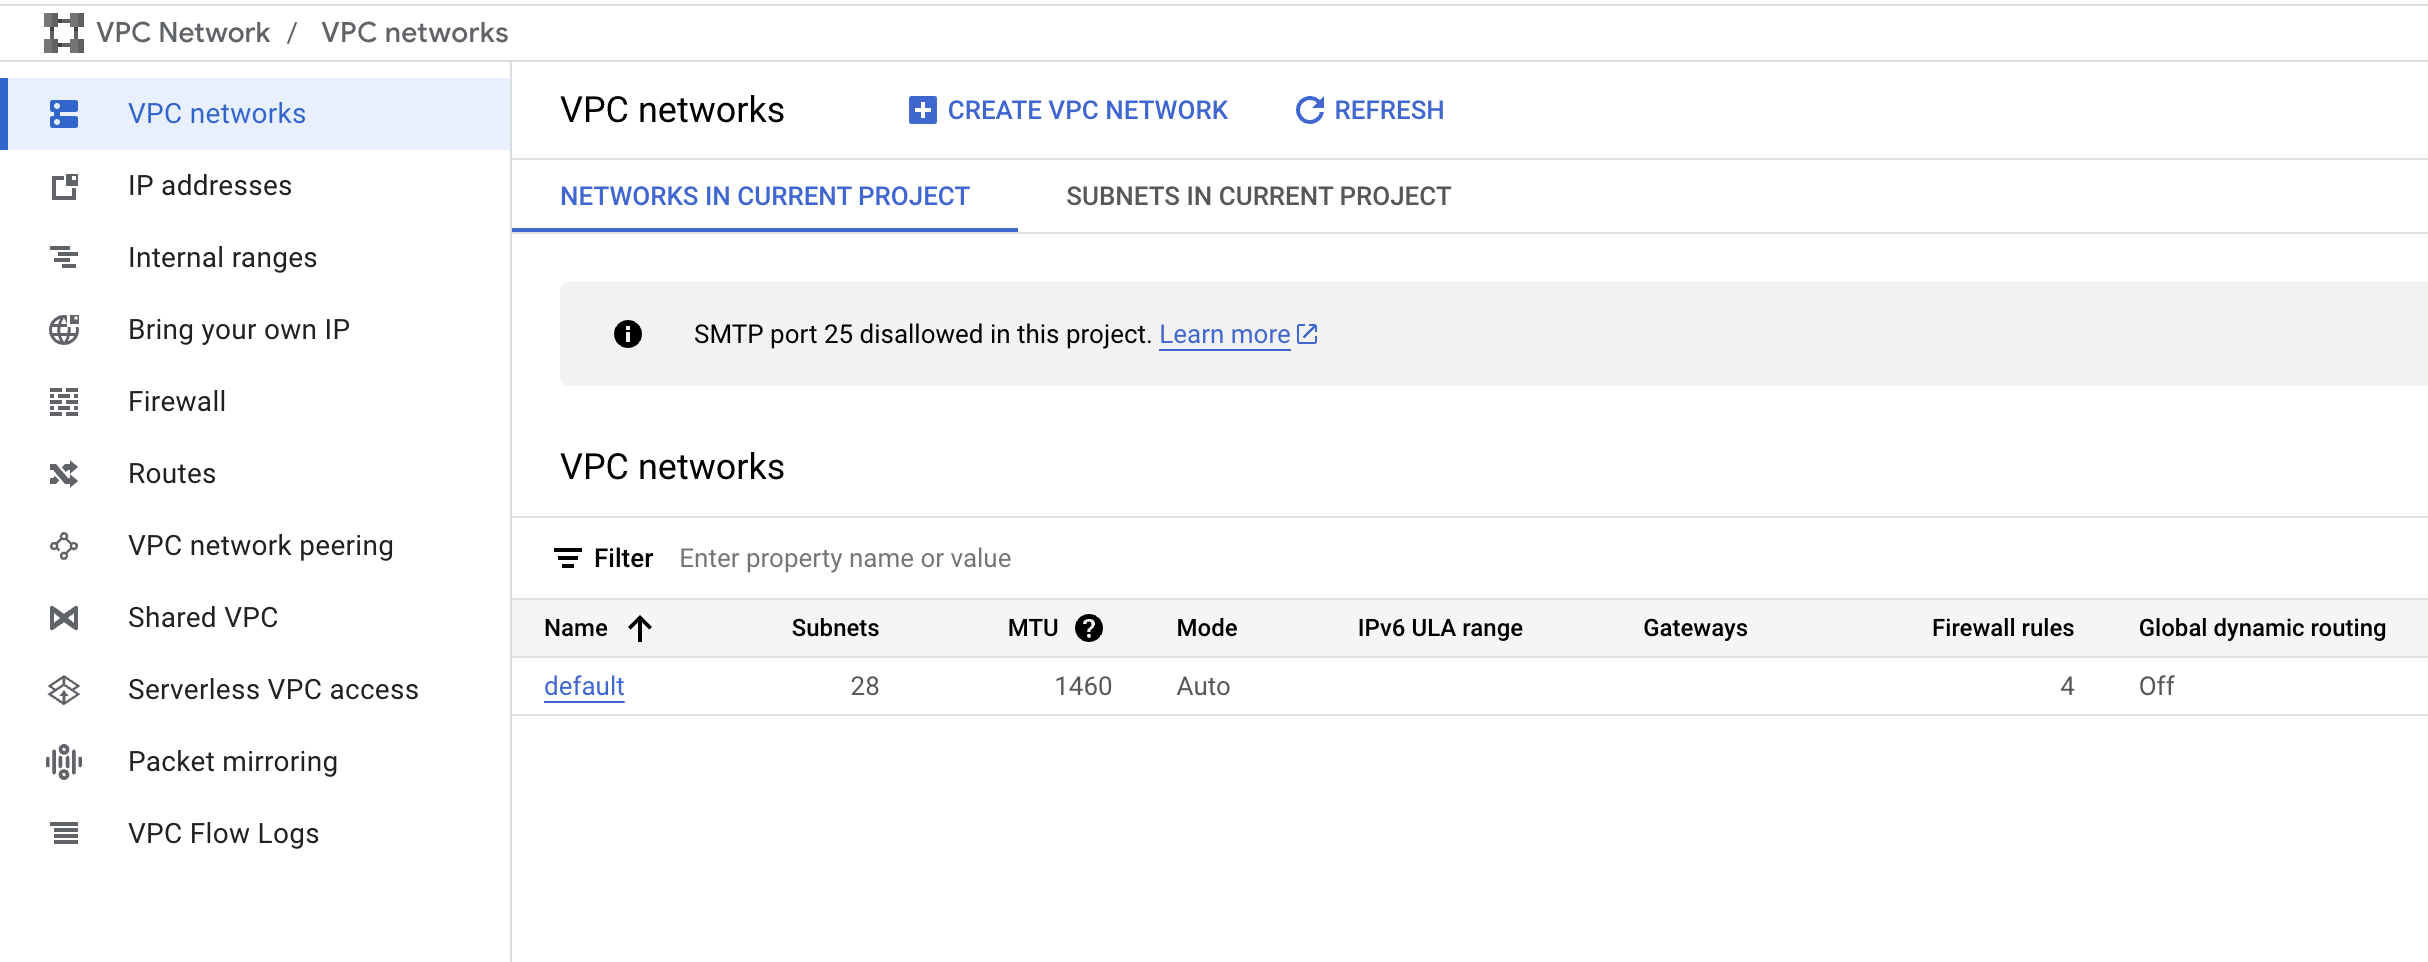Click the Filter lines icon
The height and width of the screenshot is (962, 2428).
point(568,558)
